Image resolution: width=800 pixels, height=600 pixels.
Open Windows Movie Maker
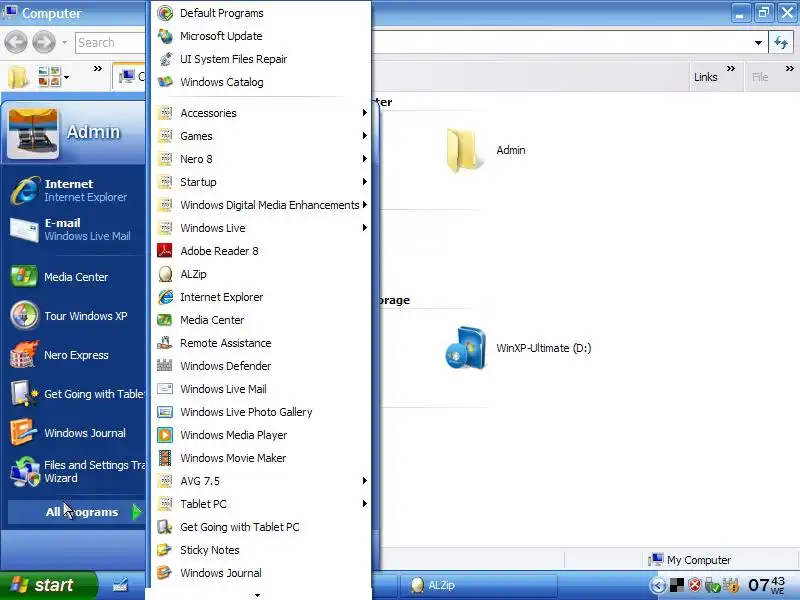(261, 458)
